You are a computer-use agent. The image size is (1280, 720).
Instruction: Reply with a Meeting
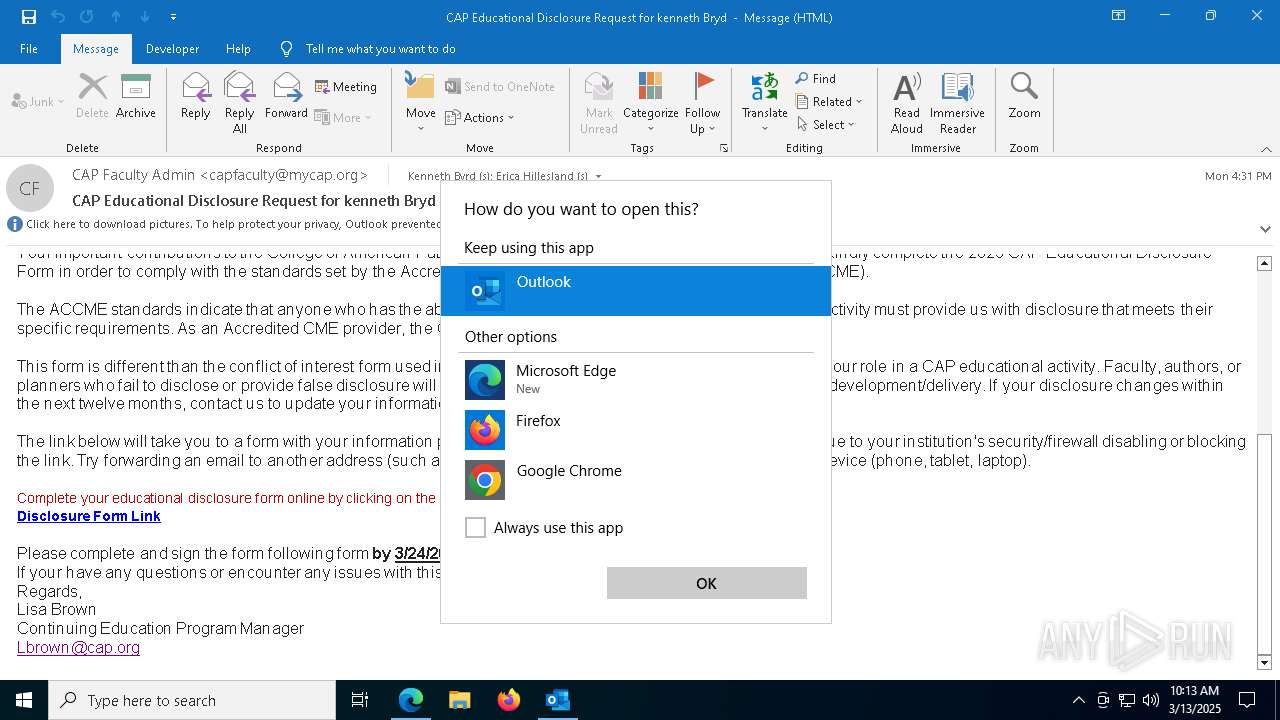(x=346, y=87)
